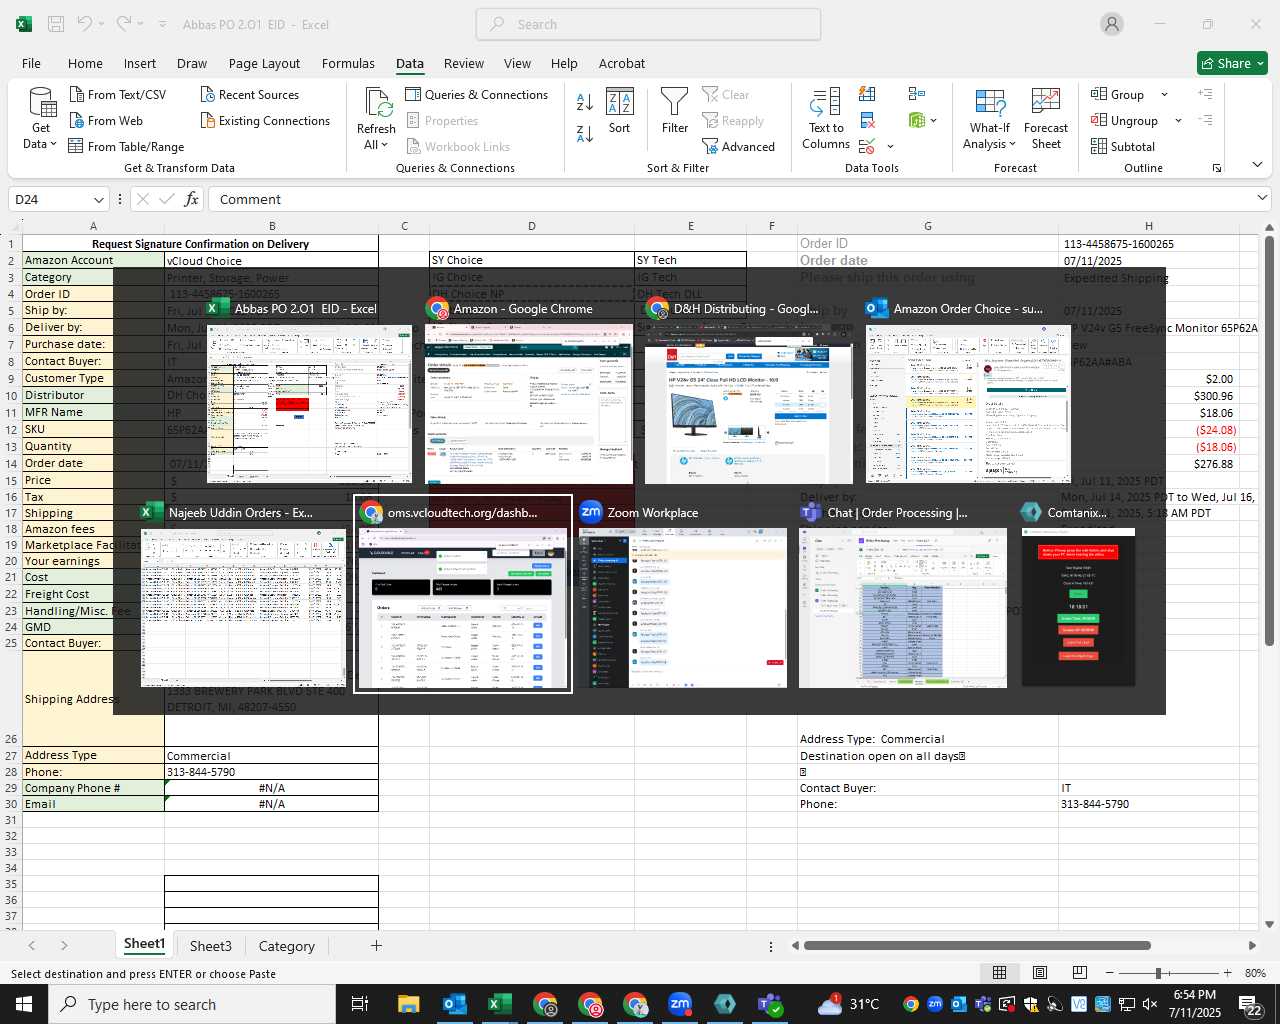Switch to Normal view in status bar
The height and width of the screenshot is (1024, 1280).
(x=999, y=973)
